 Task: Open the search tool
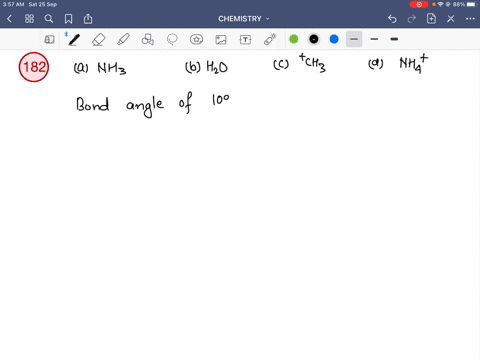coord(49,19)
